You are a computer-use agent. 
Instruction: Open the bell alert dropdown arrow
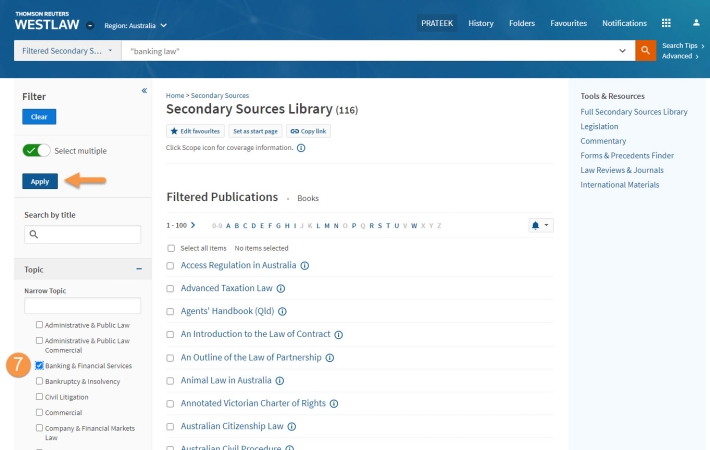coord(546,225)
